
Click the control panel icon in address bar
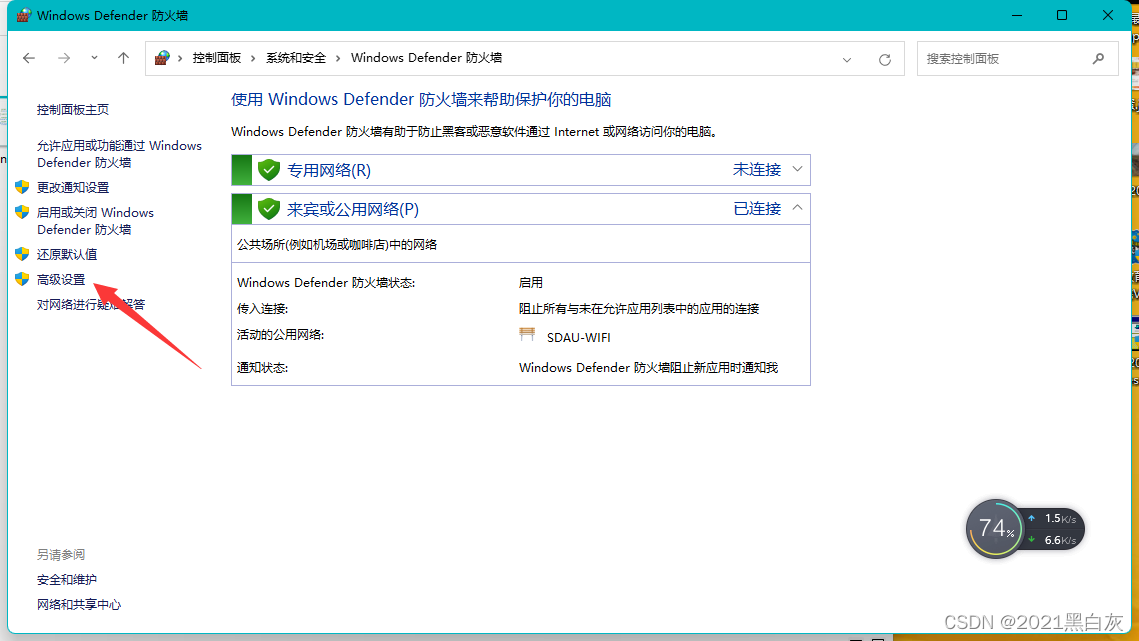(162, 57)
